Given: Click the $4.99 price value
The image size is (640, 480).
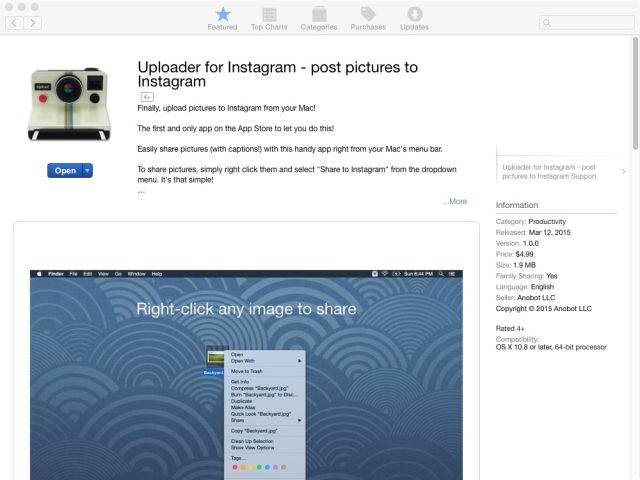Looking at the screenshot, I should pyautogui.click(x=524, y=254).
